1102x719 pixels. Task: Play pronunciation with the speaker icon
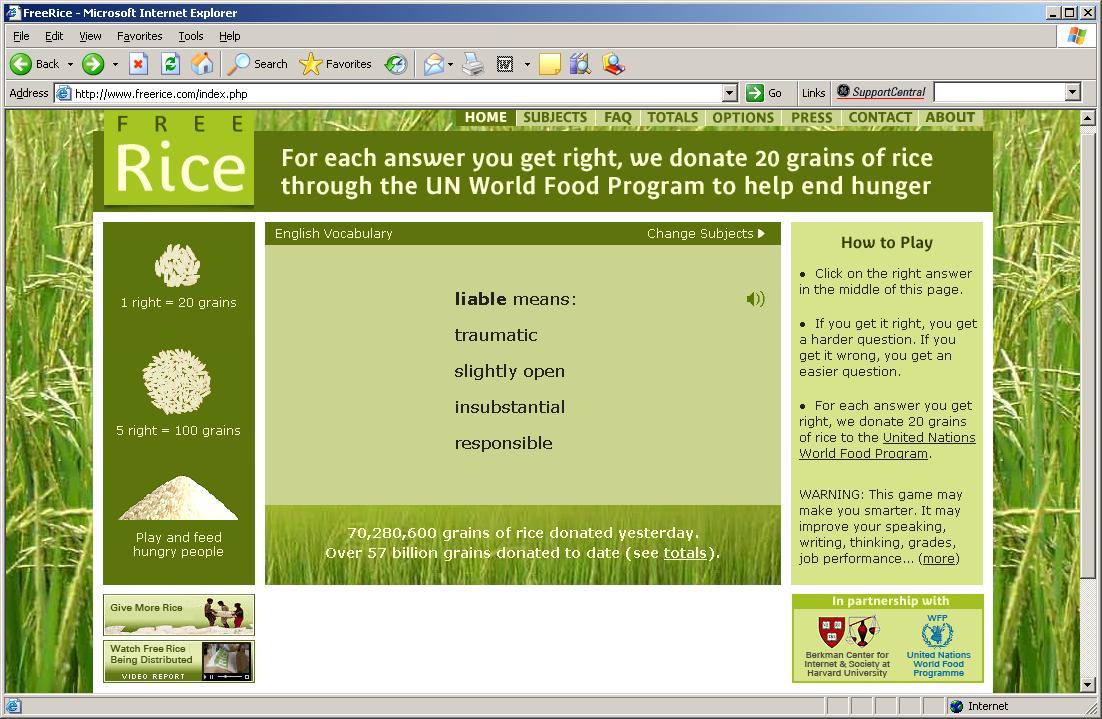click(x=756, y=299)
